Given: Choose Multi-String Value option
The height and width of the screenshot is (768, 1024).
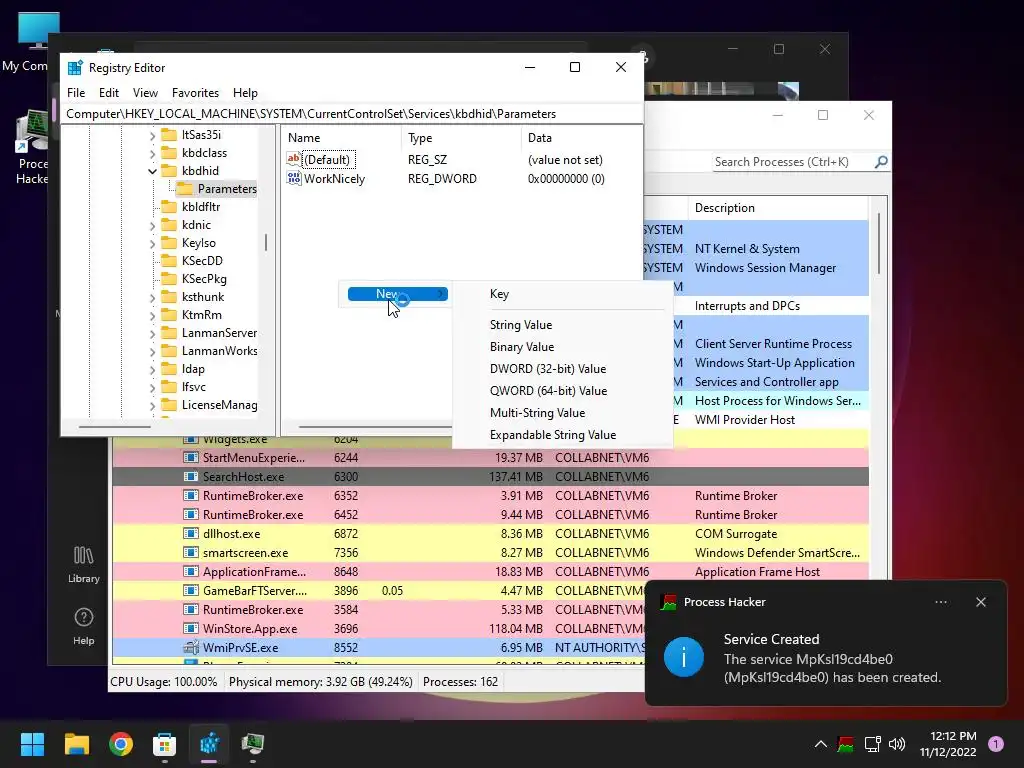Looking at the screenshot, I should (x=537, y=413).
